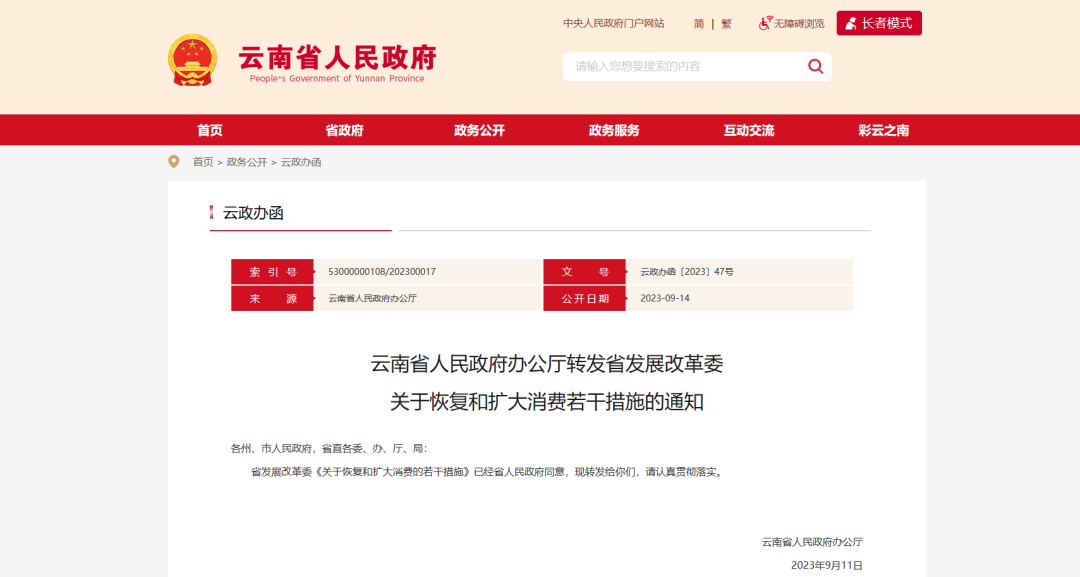
Task: Go to 首页 in breadcrumb
Action: pyautogui.click(x=202, y=162)
